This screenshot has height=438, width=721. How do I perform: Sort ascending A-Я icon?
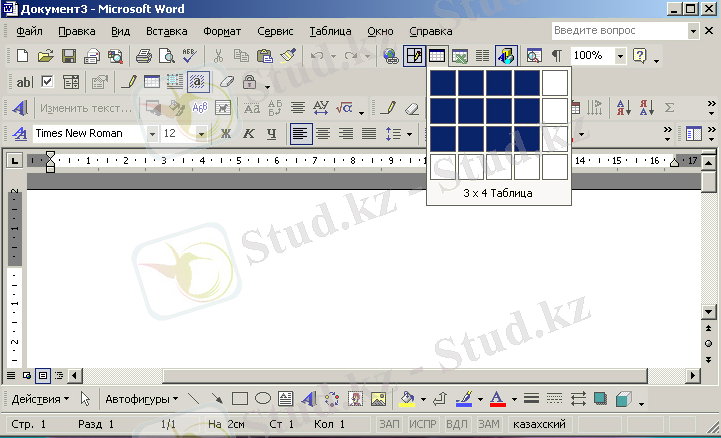click(624, 108)
